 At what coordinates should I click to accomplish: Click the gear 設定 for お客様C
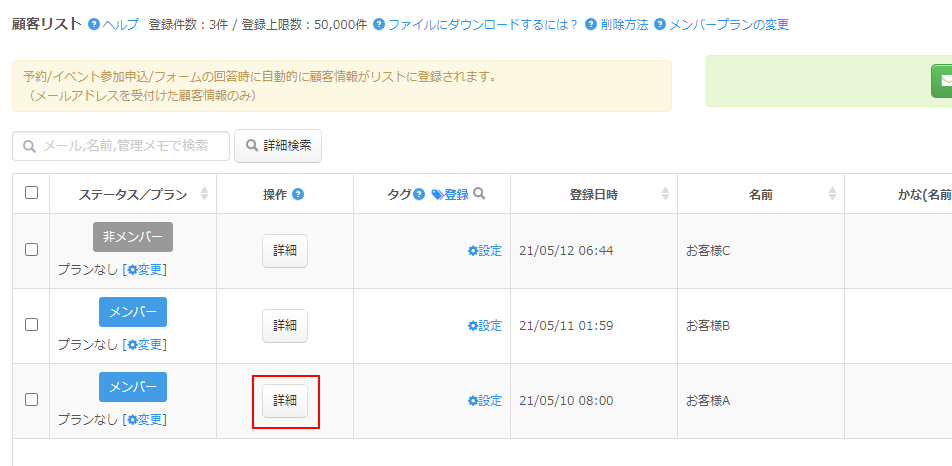tap(484, 251)
